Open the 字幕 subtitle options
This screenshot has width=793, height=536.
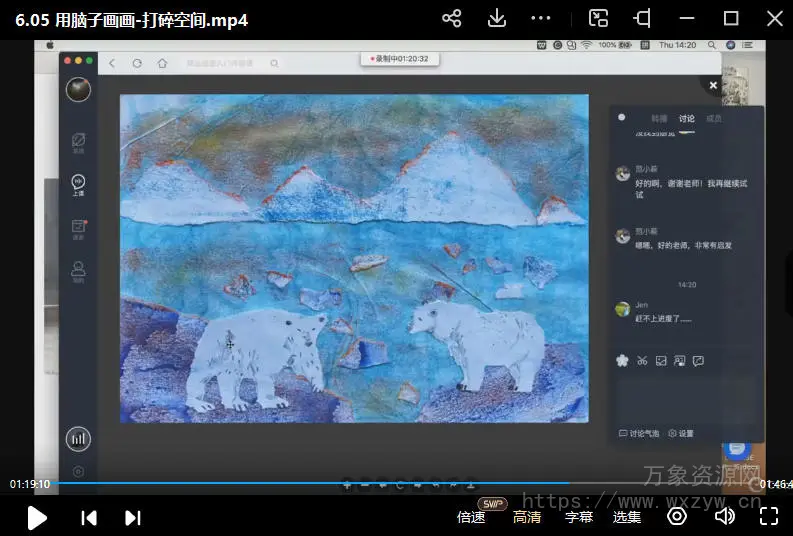[579, 517]
